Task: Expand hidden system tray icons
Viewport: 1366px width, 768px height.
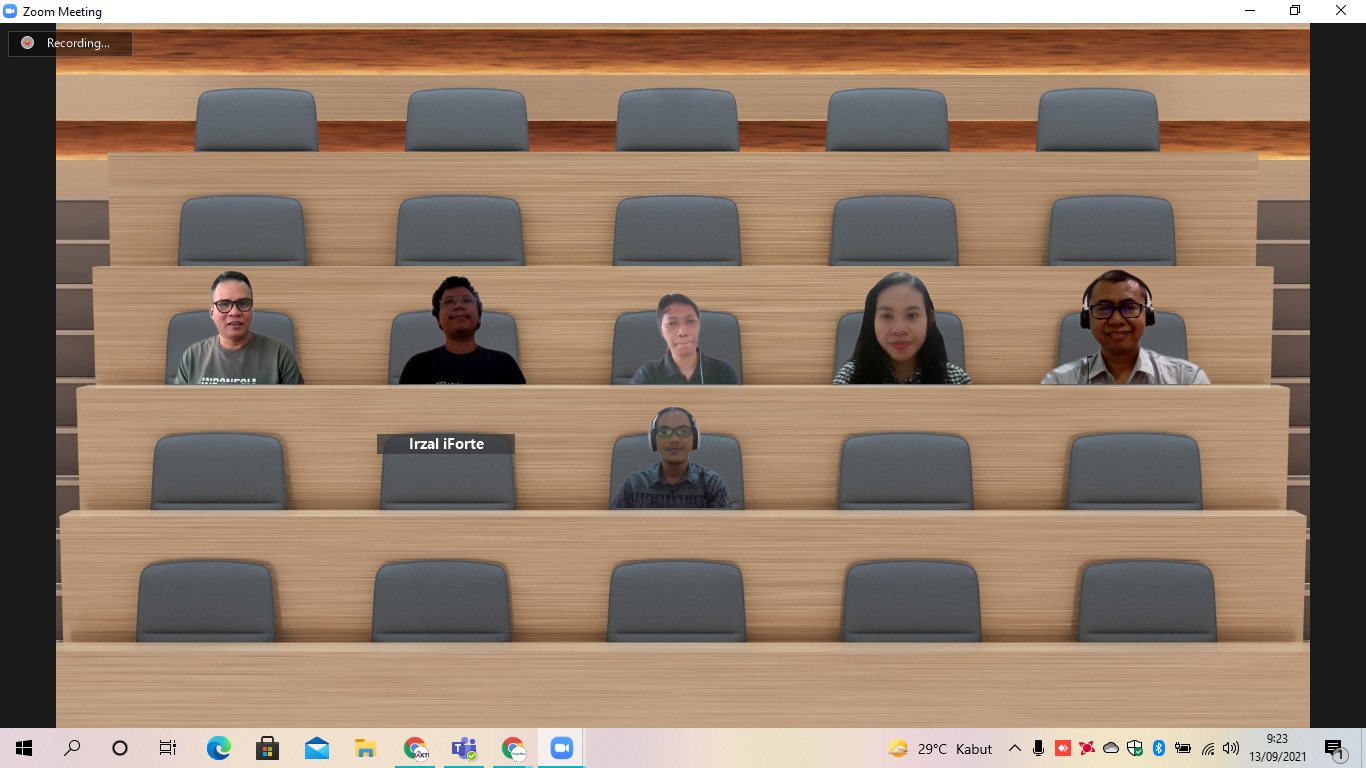Action: (x=1015, y=748)
